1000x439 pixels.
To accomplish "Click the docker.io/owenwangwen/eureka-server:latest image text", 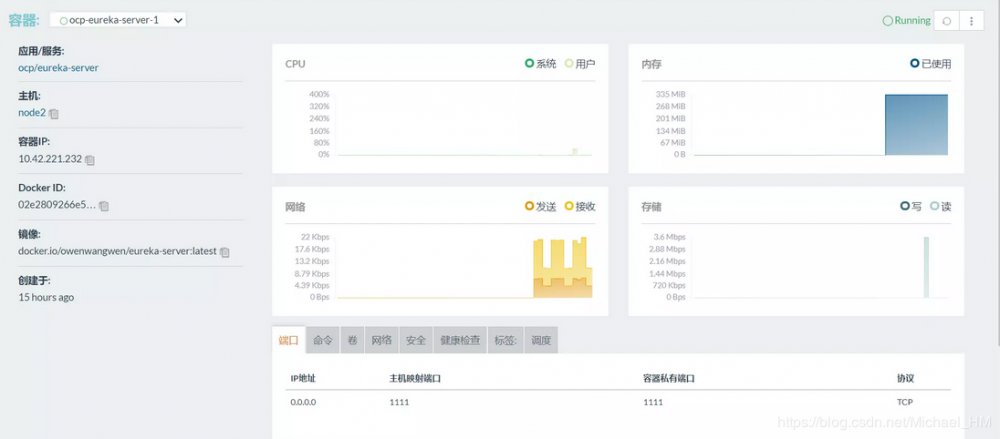I will point(118,251).
